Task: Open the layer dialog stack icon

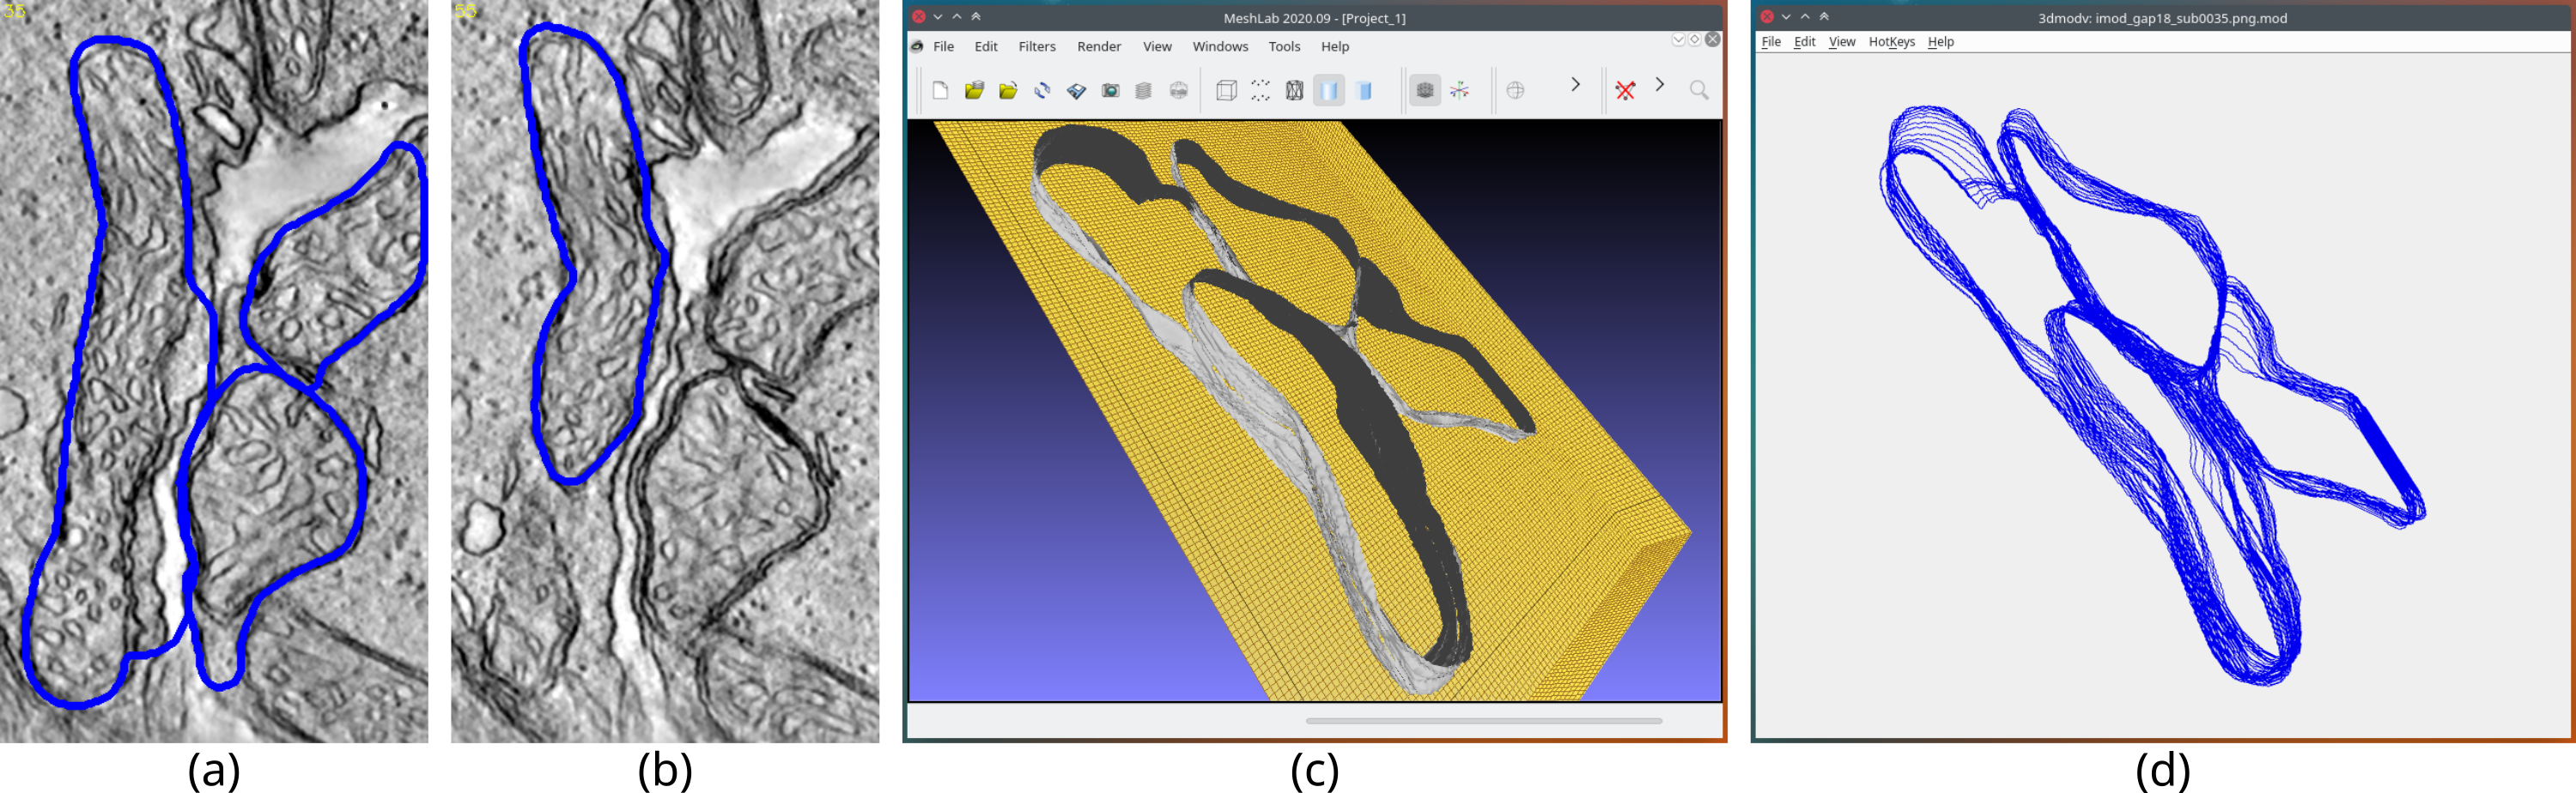Action: pos(1144,91)
